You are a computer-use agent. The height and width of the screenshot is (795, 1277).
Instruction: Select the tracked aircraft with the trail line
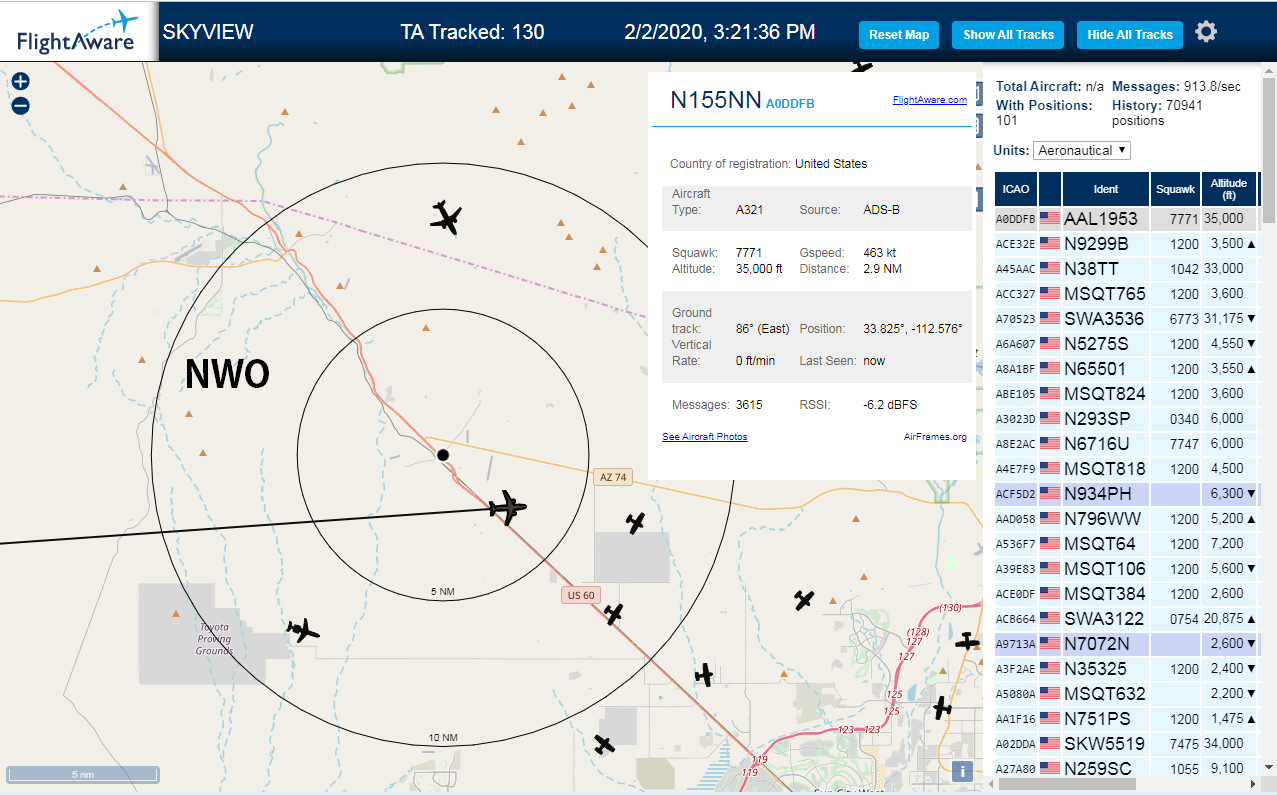click(508, 507)
